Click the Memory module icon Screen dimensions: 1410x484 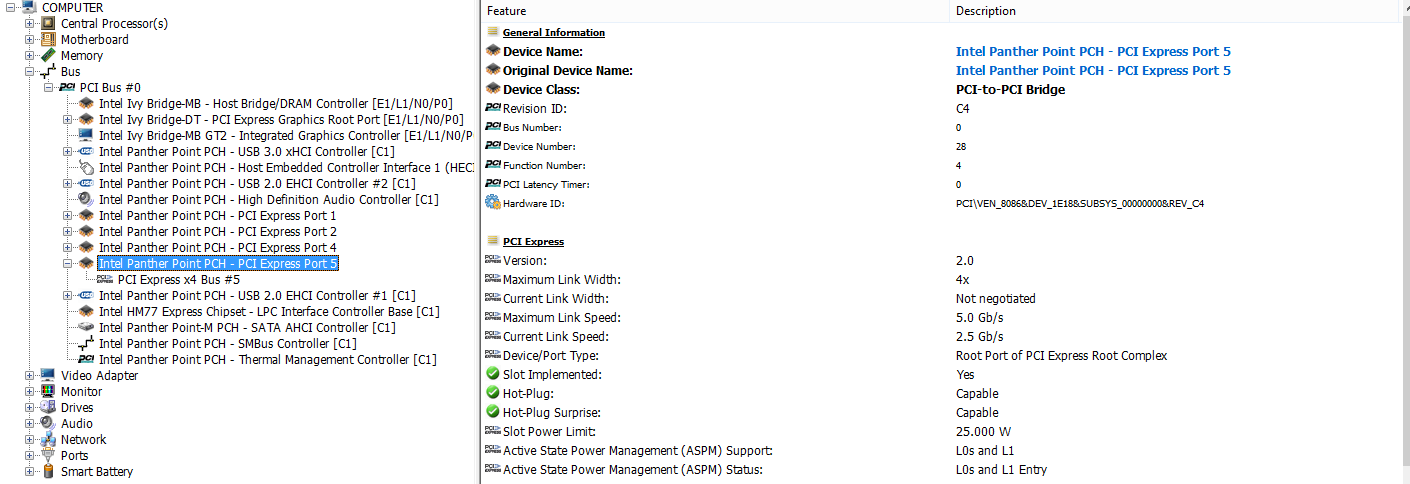click(48, 55)
